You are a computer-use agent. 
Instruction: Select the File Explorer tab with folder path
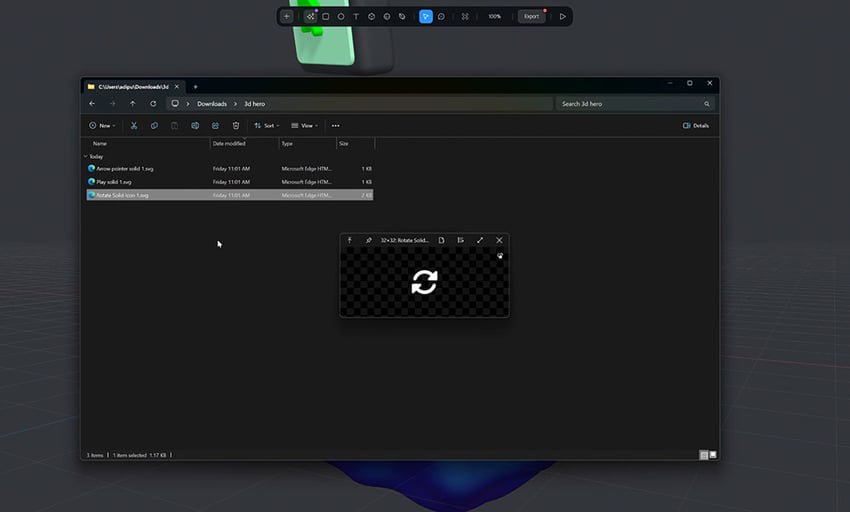133,86
